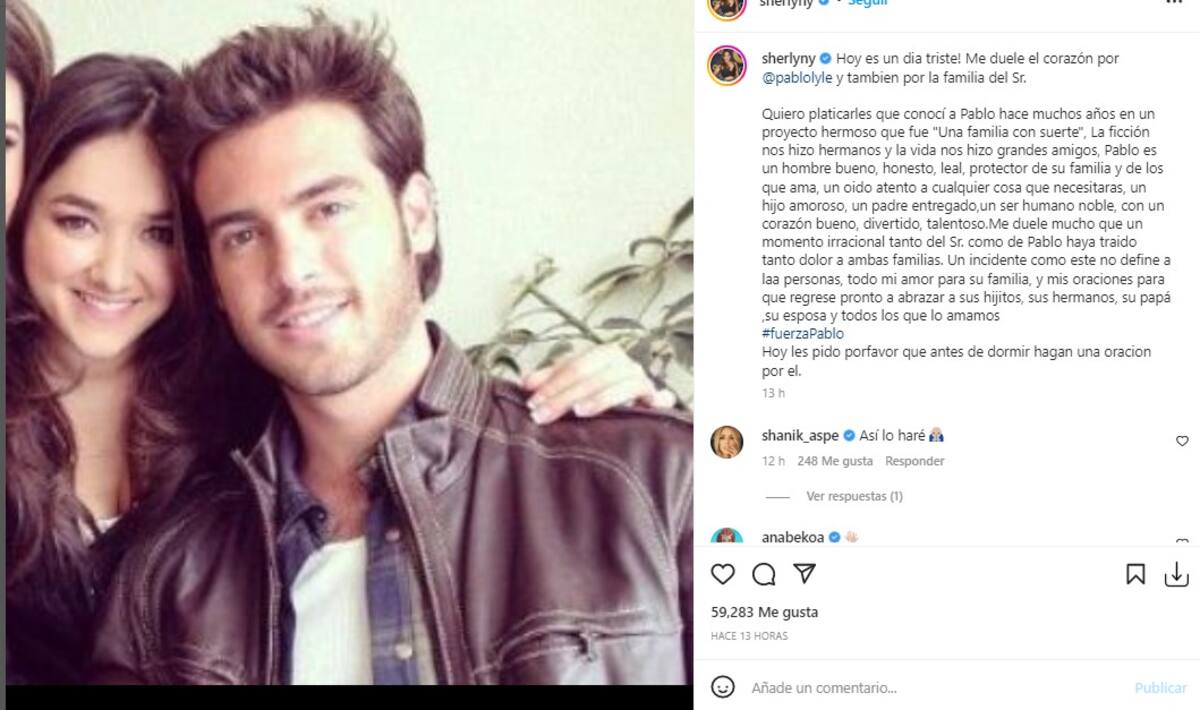
Task: Click Publicar to post comment
Action: 1160,688
